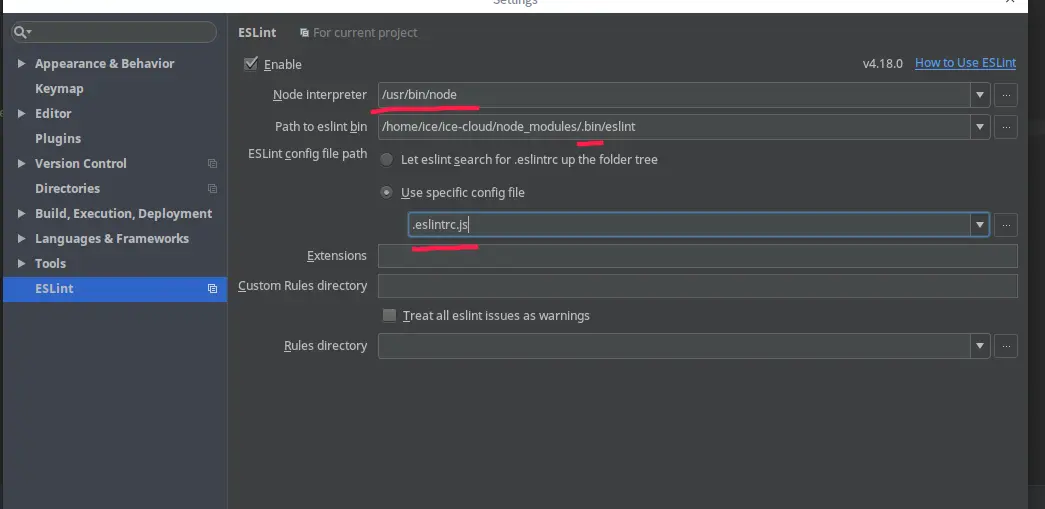Browse for Rules directory with ellipsis button

1006,346
